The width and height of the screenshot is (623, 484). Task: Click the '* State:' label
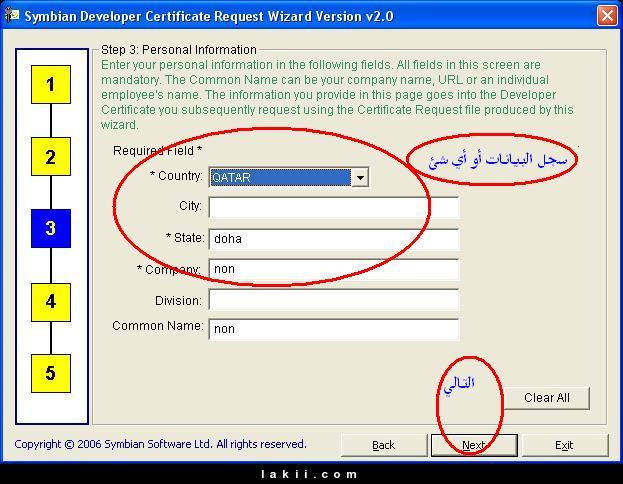tap(185, 238)
